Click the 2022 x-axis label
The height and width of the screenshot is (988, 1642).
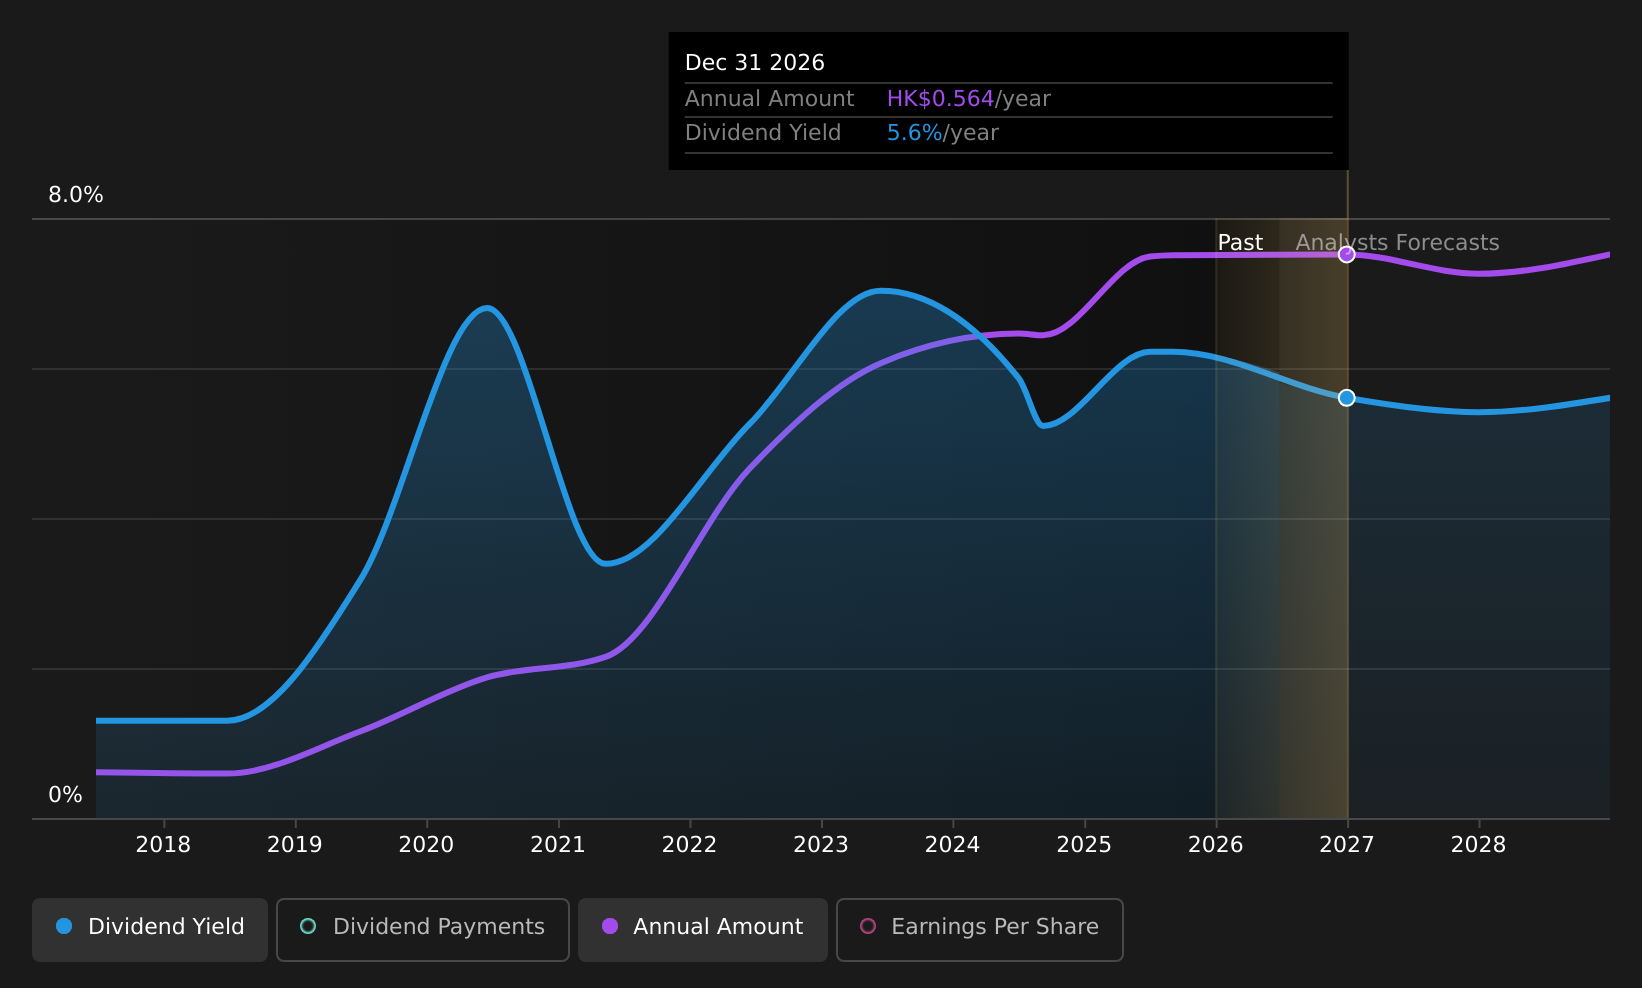(690, 845)
